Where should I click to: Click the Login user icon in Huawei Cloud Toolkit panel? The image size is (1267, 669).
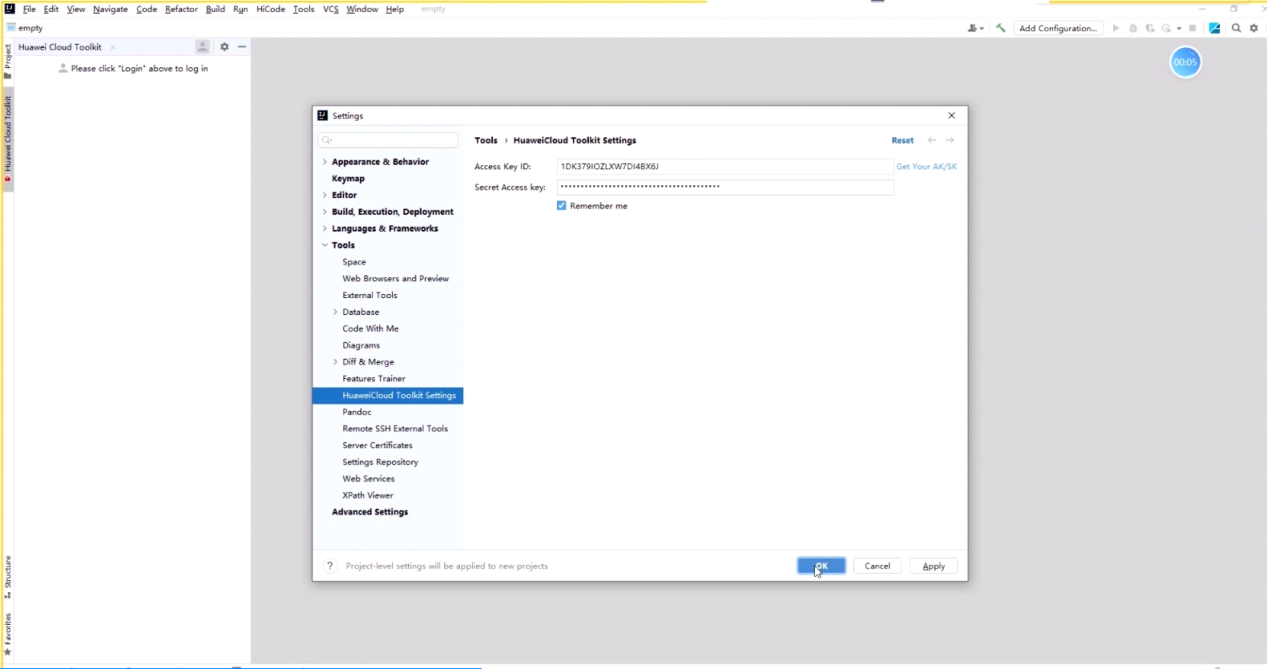click(x=202, y=47)
